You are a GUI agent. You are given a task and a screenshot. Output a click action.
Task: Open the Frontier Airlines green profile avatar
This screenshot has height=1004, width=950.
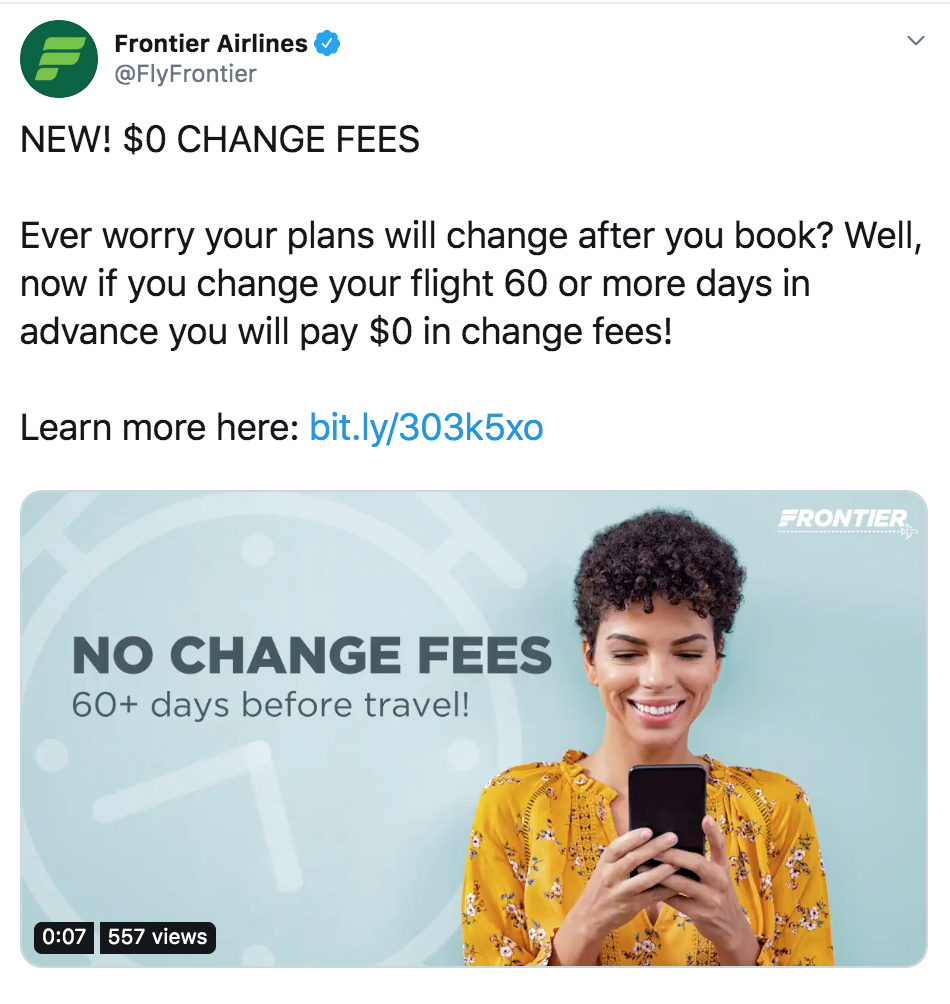[59, 59]
